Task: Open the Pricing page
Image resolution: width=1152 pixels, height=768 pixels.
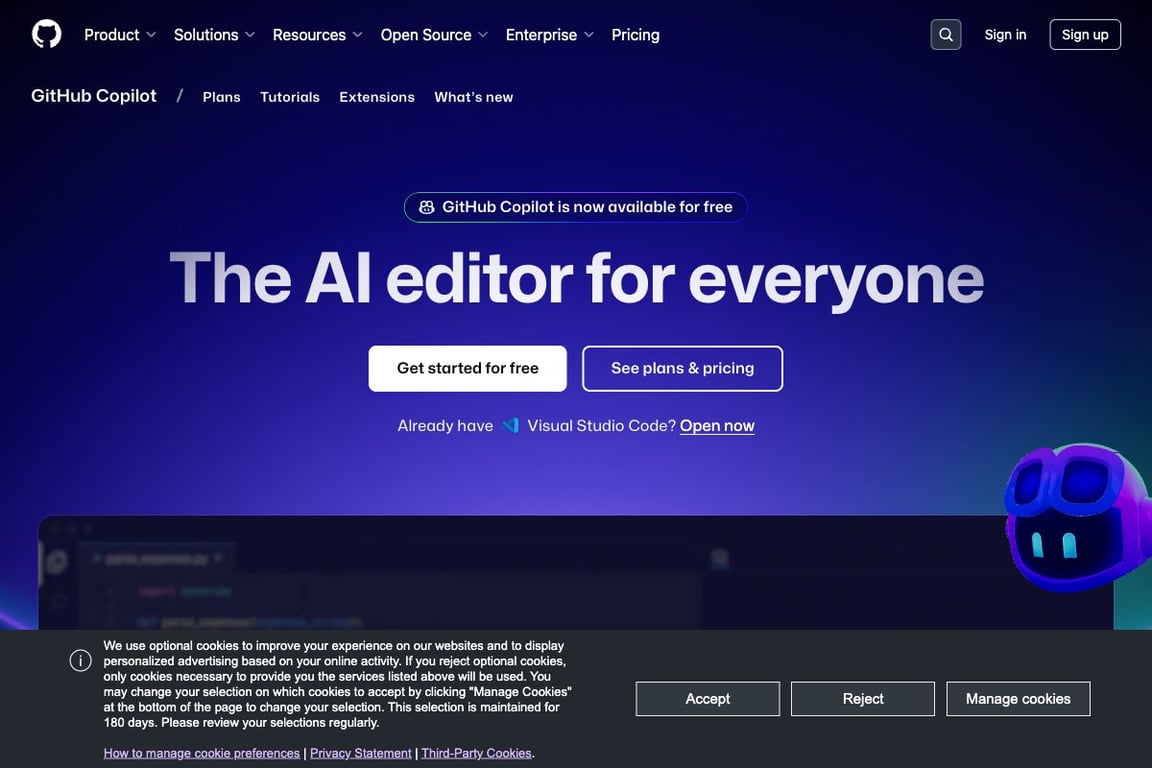Action: click(636, 35)
